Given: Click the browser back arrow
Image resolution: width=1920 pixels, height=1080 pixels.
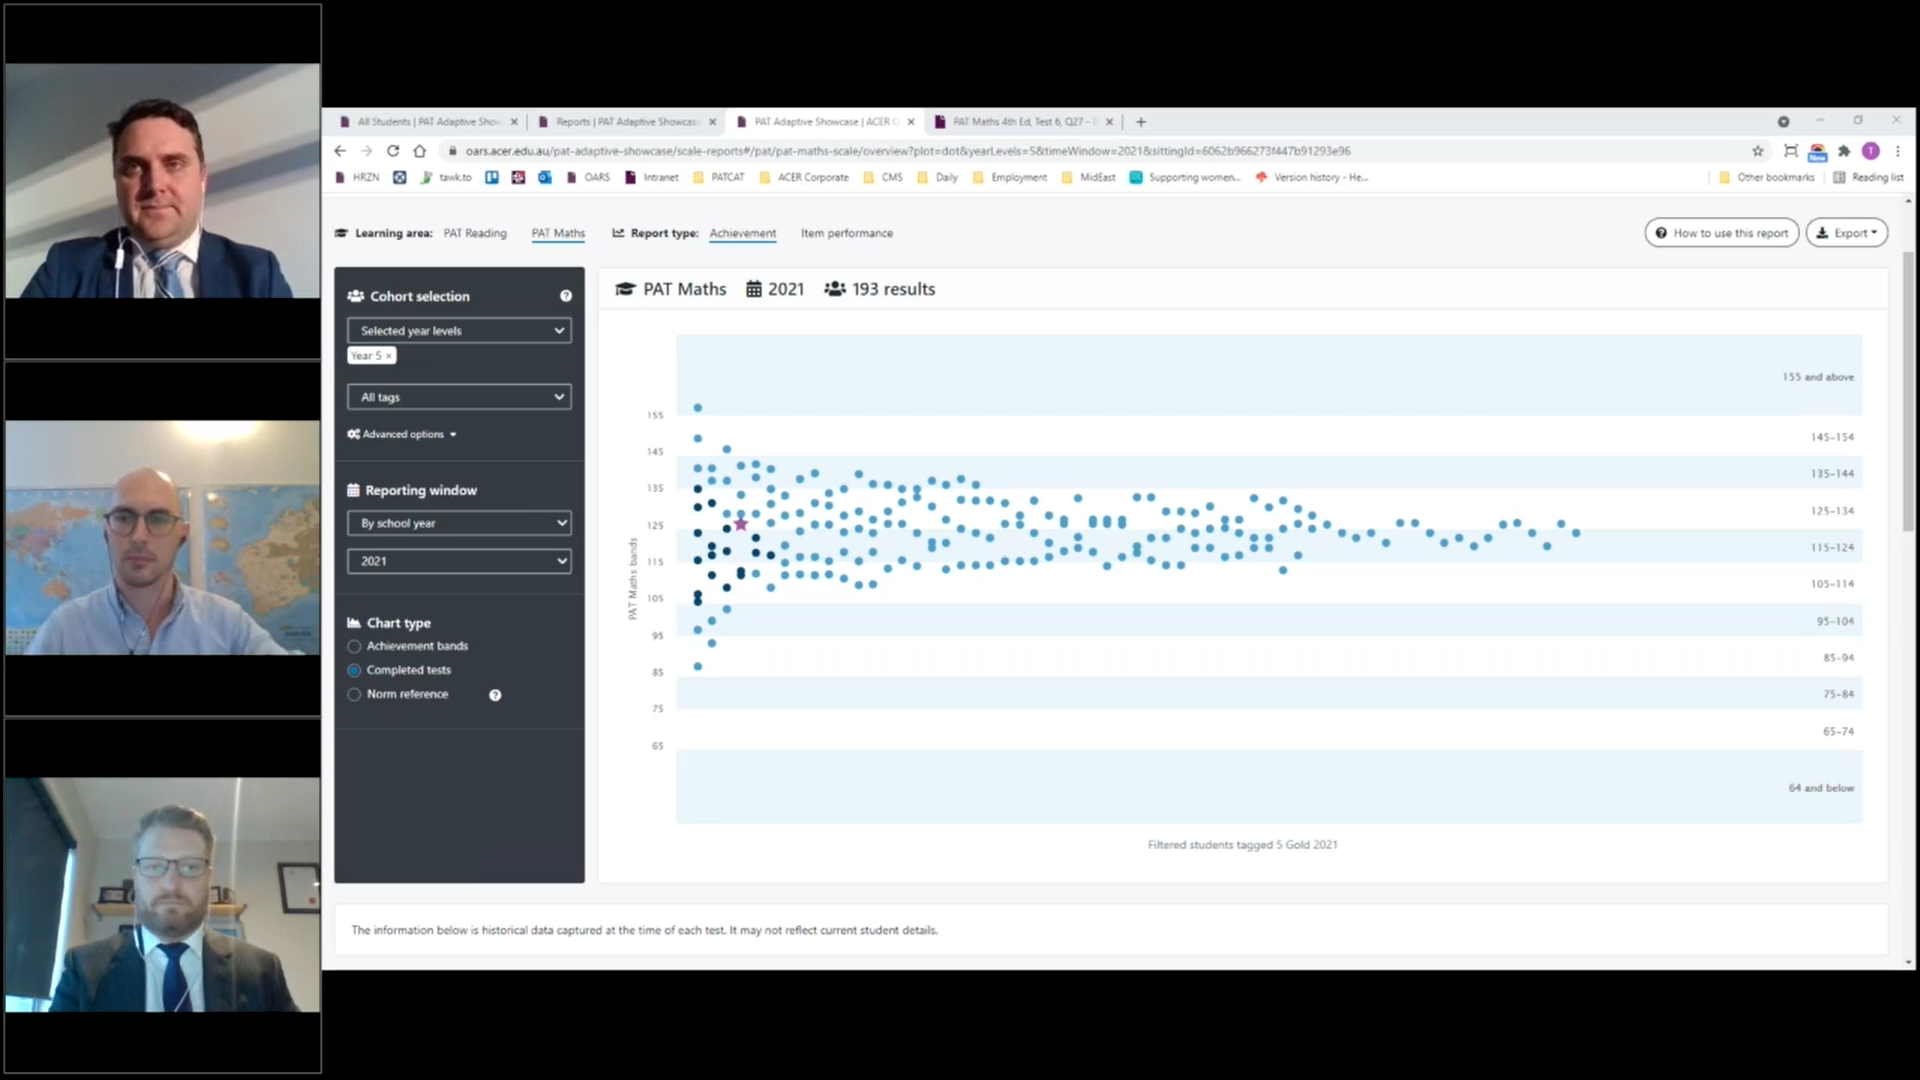Looking at the screenshot, I should [x=340, y=151].
